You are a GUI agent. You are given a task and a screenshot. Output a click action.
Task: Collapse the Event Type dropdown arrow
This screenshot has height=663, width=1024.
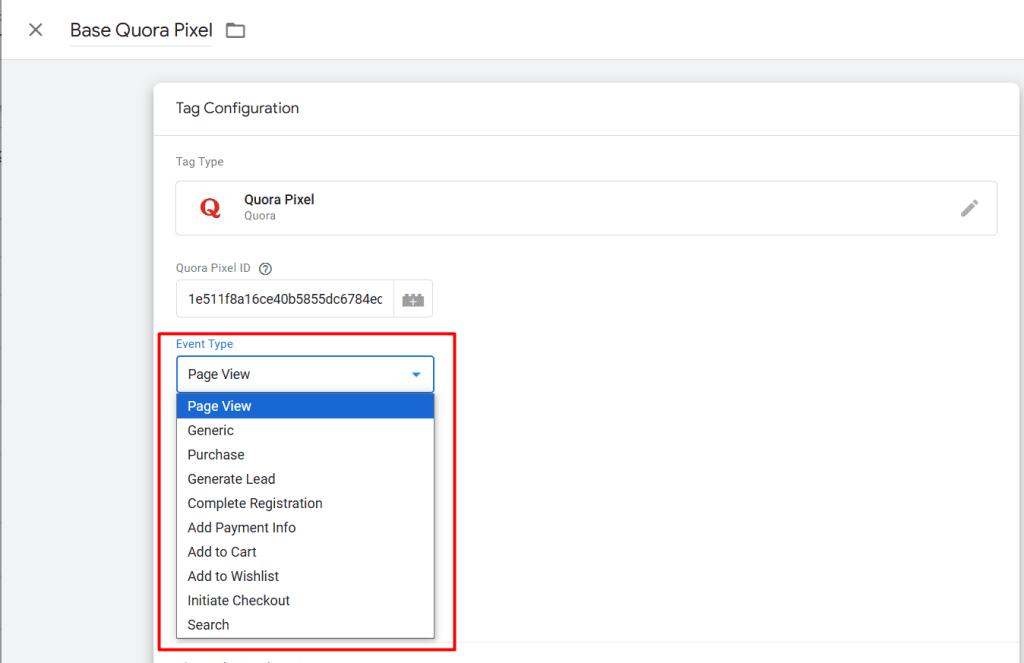(x=416, y=374)
